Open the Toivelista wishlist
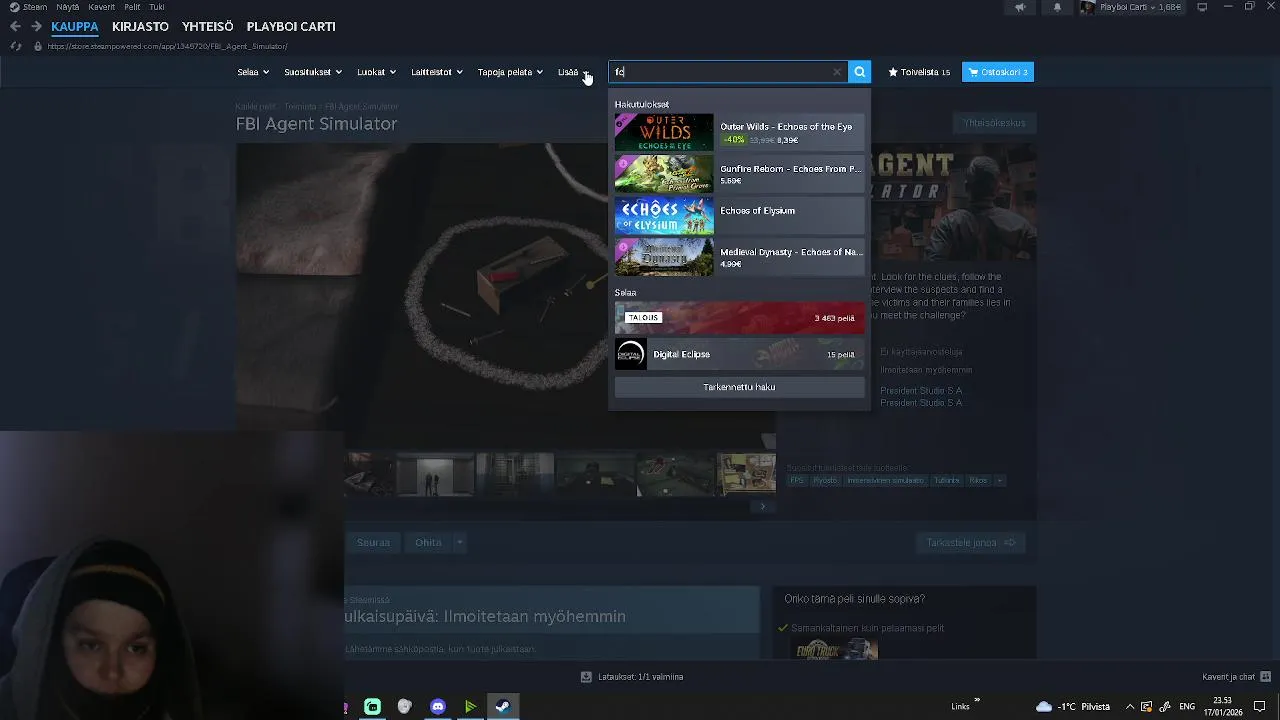The height and width of the screenshot is (720, 1280). coord(919,72)
